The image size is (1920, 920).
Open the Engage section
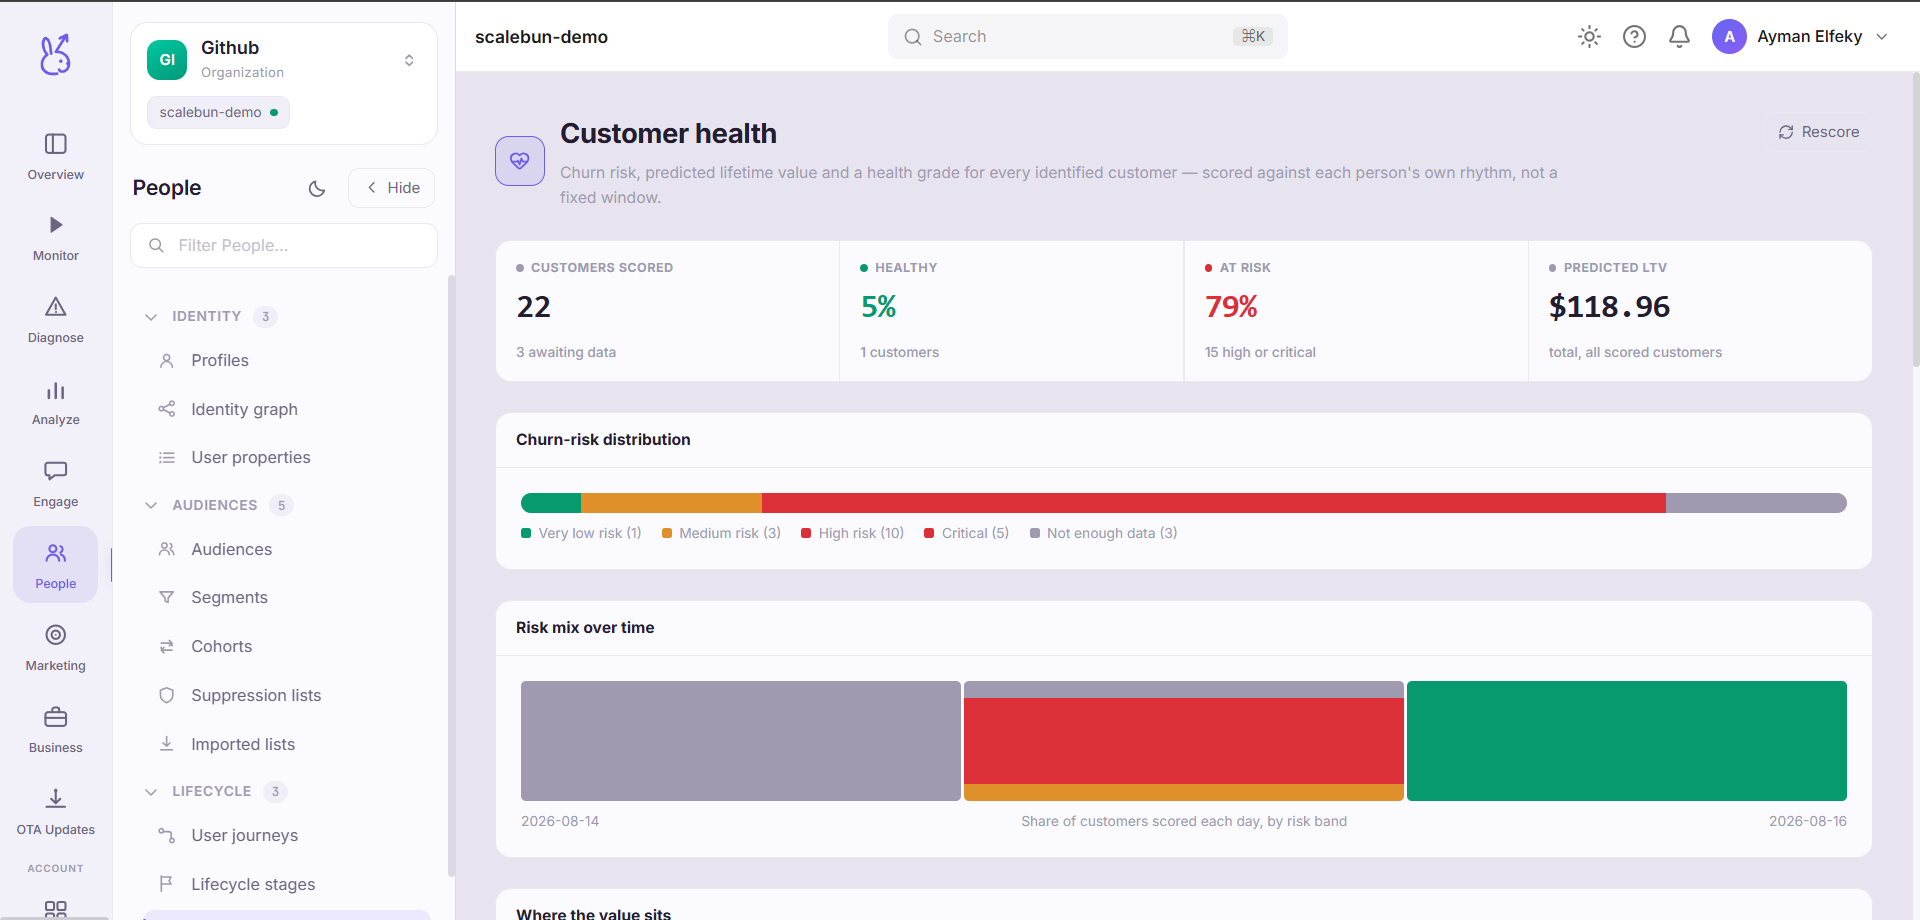pos(56,485)
